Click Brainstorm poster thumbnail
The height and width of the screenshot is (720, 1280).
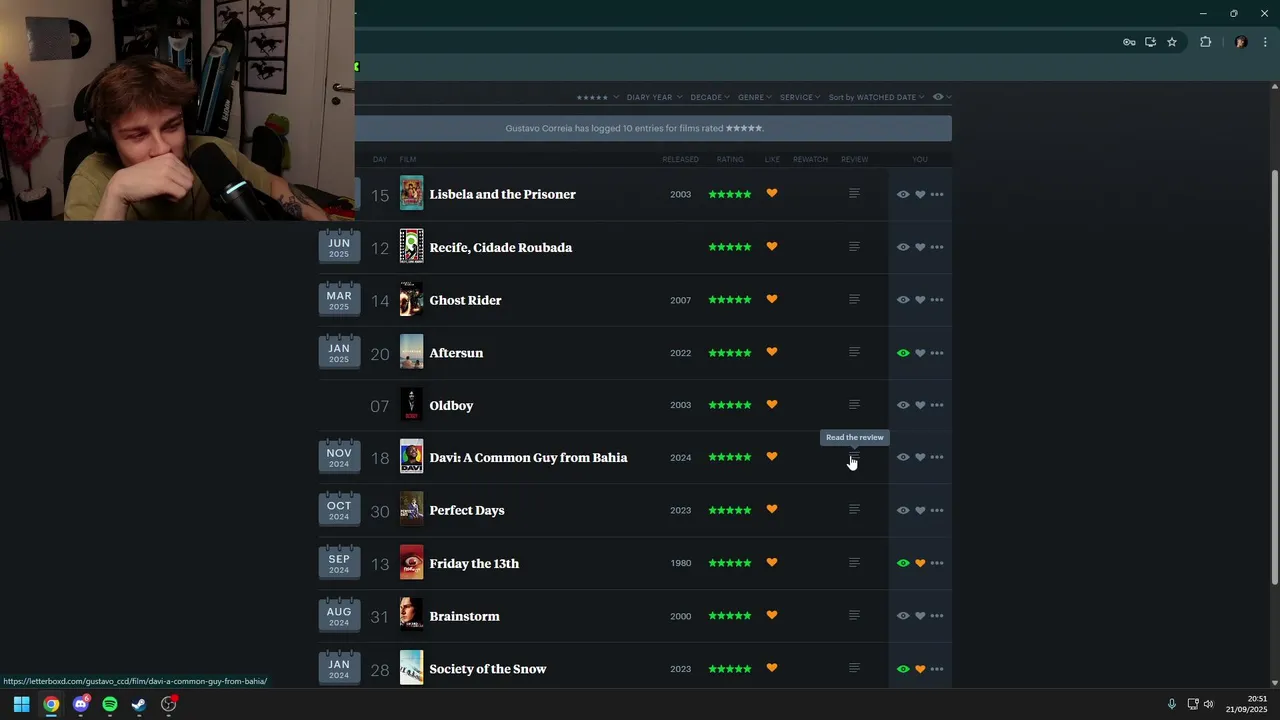tap(411, 616)
